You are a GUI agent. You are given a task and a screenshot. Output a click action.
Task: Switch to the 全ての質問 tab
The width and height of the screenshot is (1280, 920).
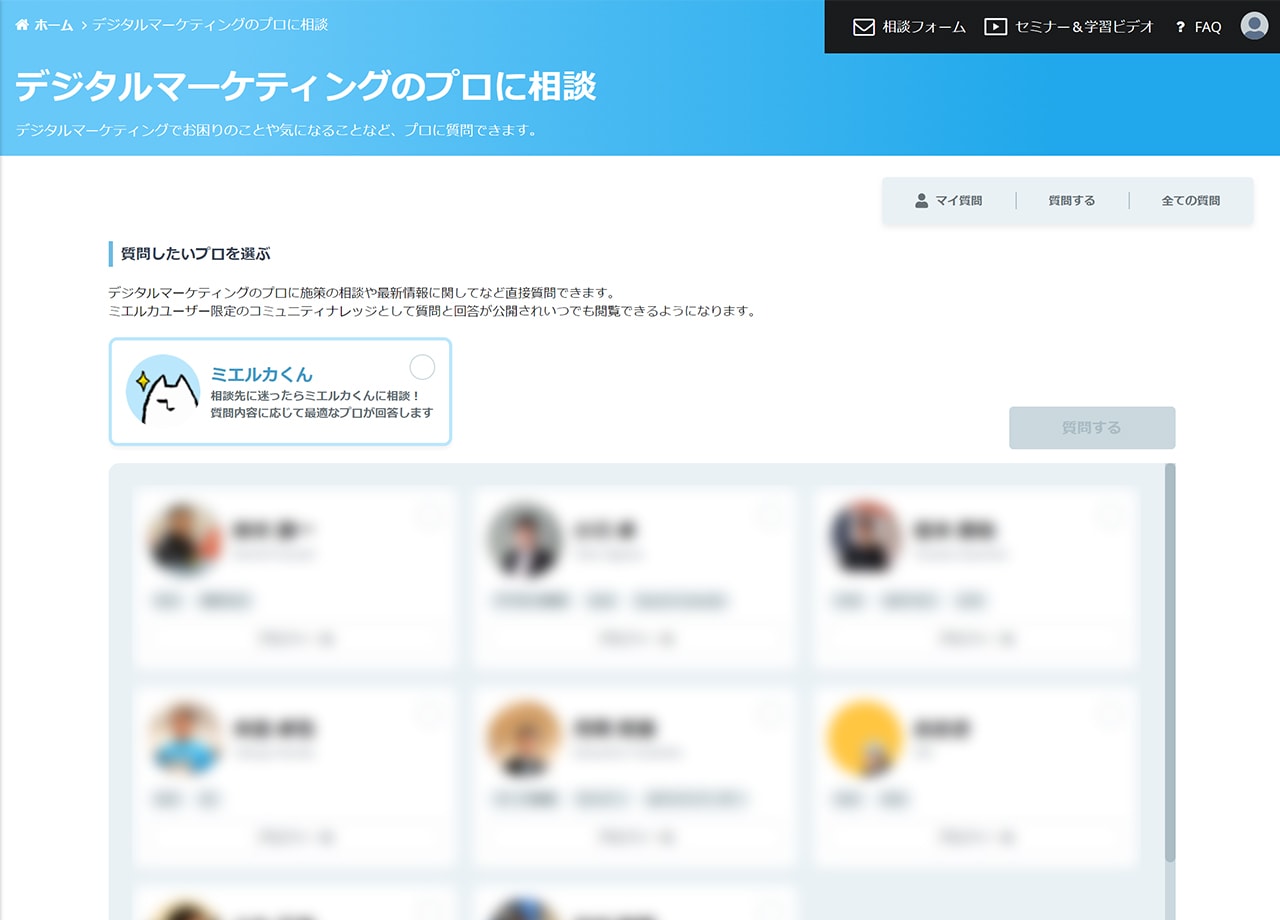click(1191, 201)
